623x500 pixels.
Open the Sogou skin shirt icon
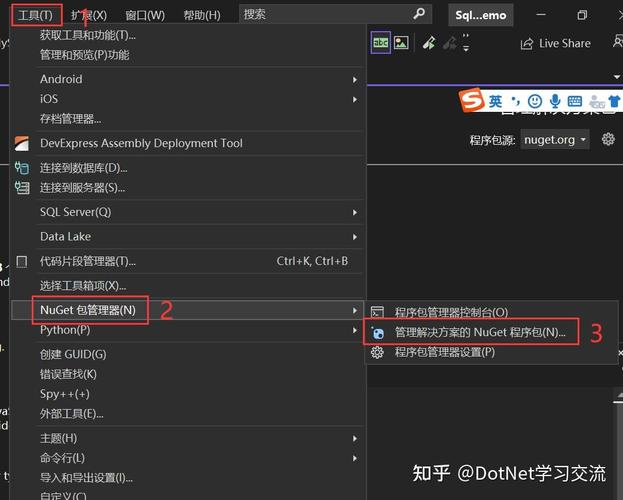click(614, 101)
